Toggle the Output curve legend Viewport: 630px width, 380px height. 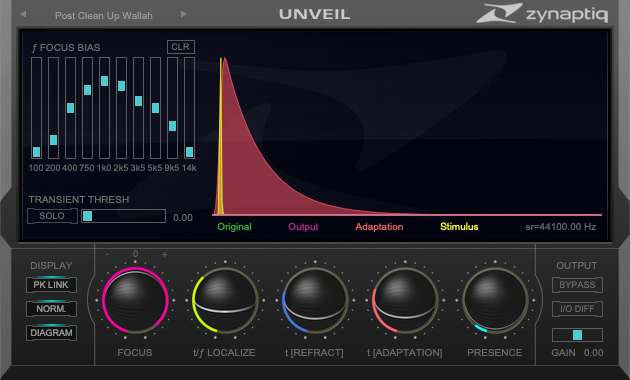(x=303, y=227)
